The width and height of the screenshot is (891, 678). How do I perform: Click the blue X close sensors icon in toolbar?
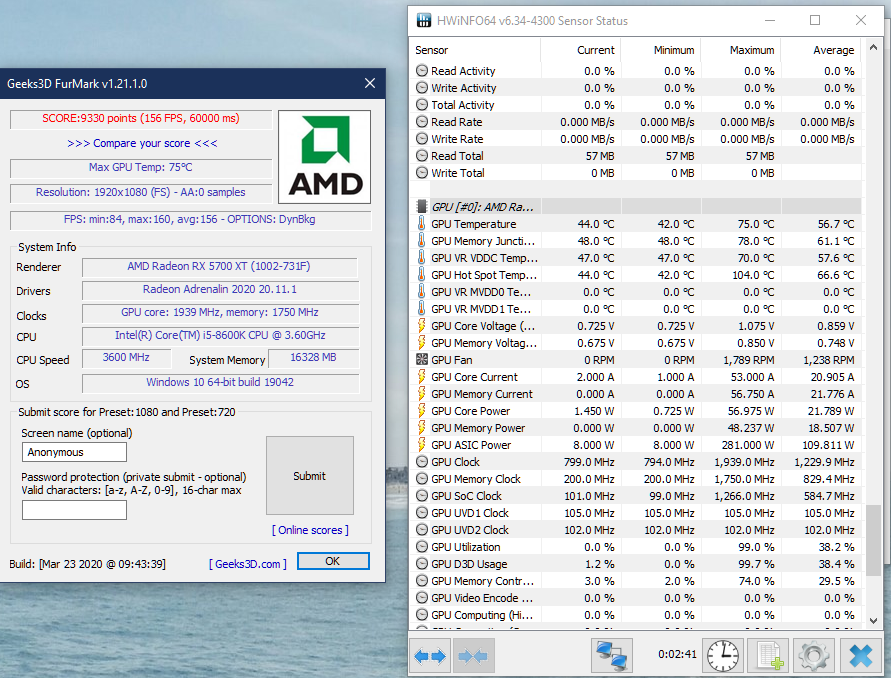click(860, 656)
